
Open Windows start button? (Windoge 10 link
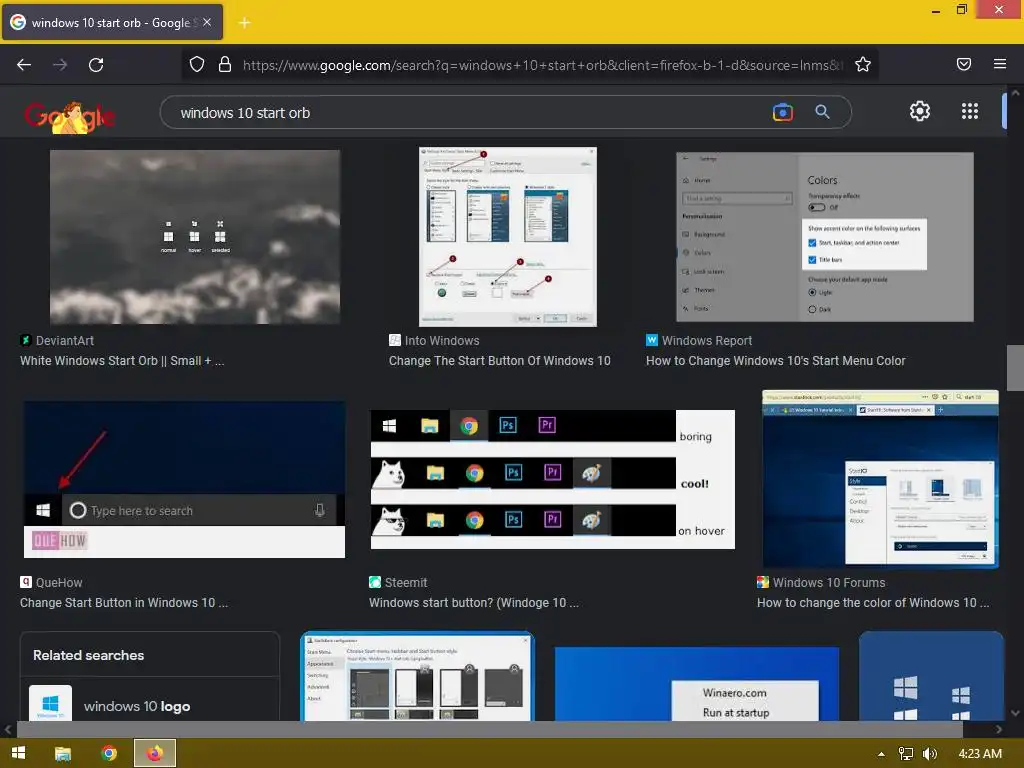pos(473,603)
